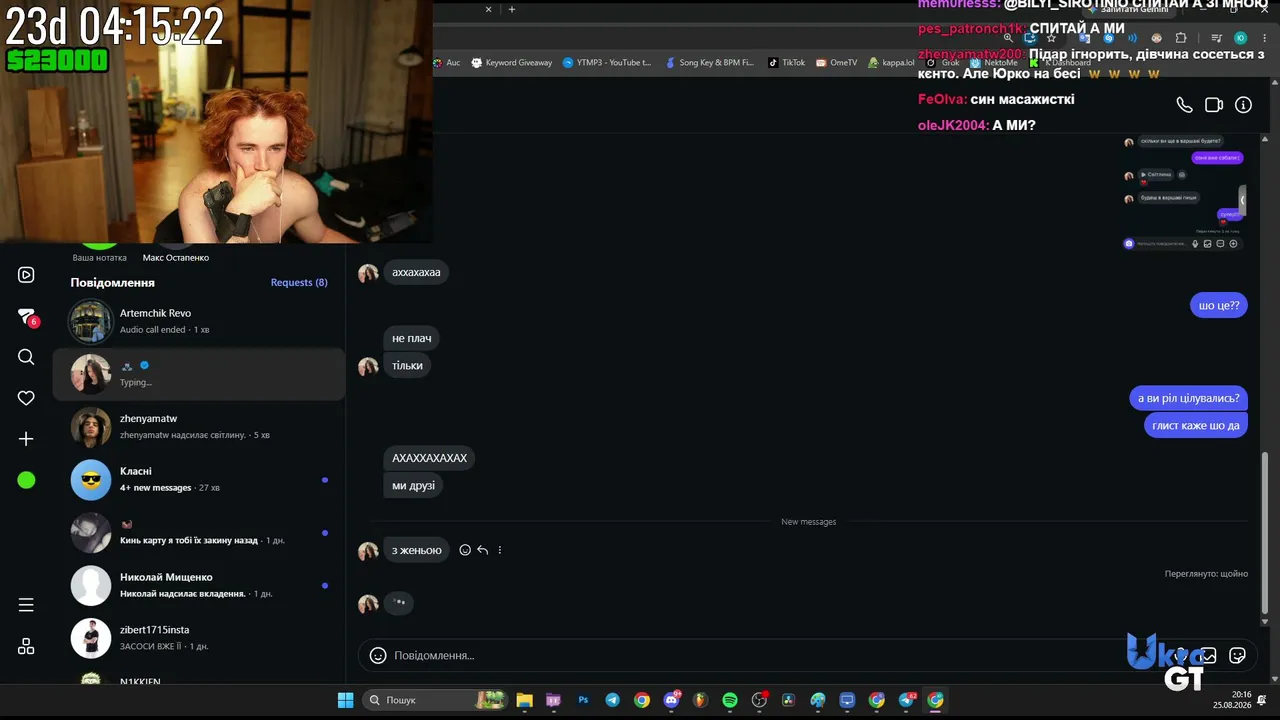Open more options for 'з женьою' message
The image size is (1280, 720).
(x=500, y=550)
